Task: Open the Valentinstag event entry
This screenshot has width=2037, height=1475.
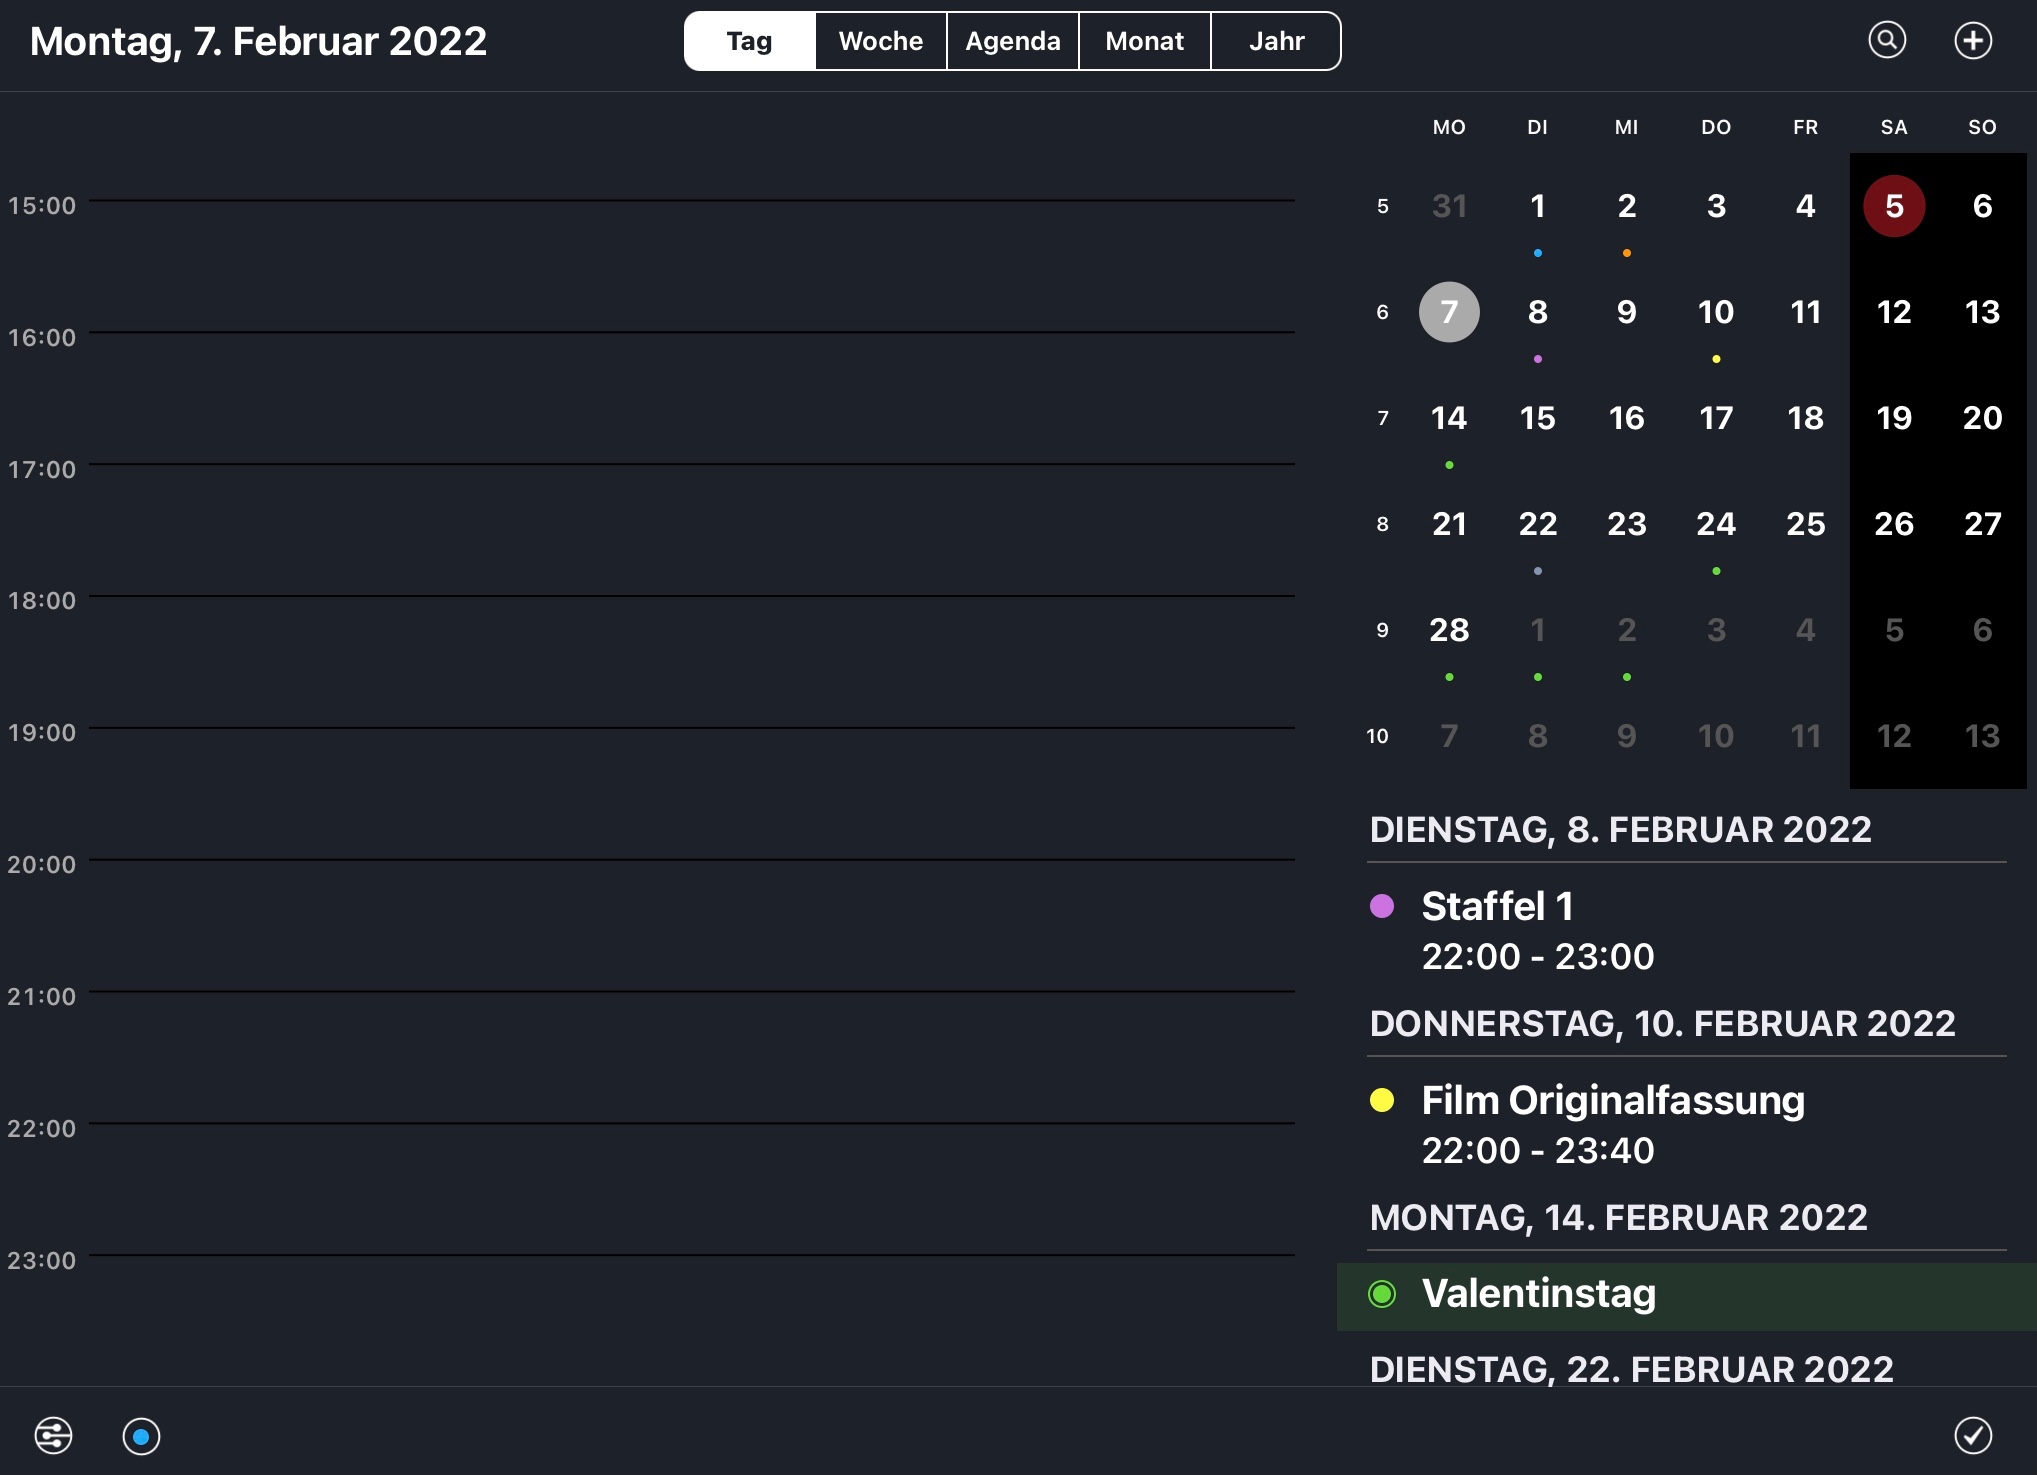Action: coord(1538,1294)
